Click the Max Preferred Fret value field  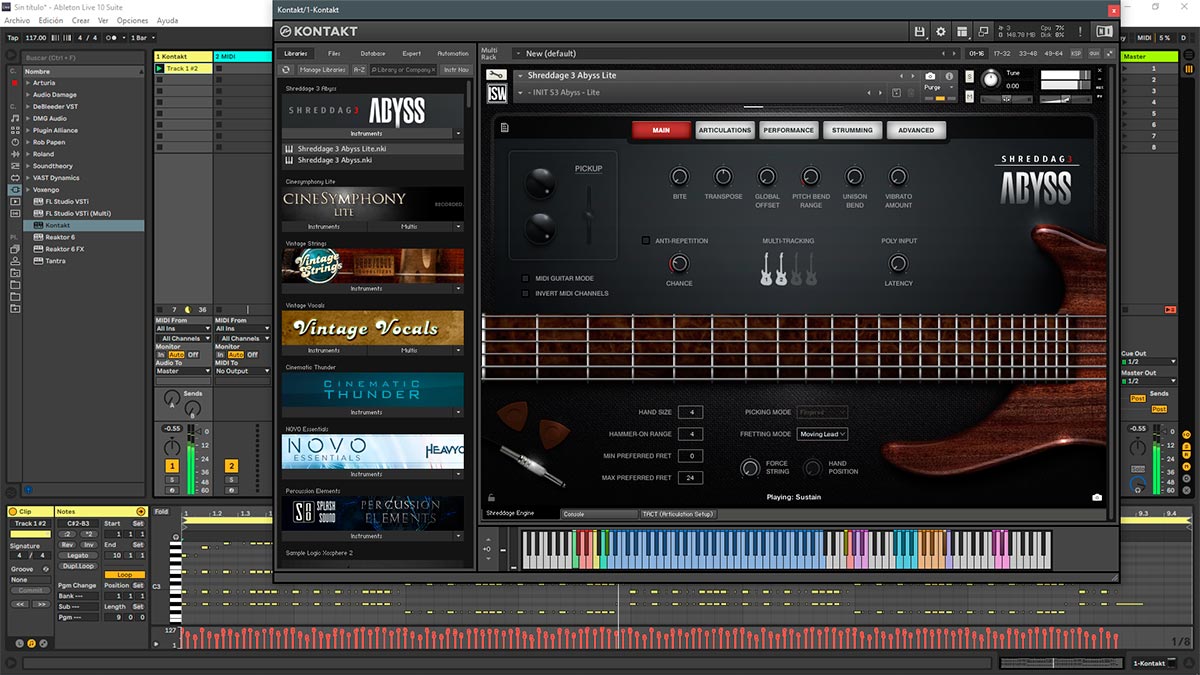[690, 478]
